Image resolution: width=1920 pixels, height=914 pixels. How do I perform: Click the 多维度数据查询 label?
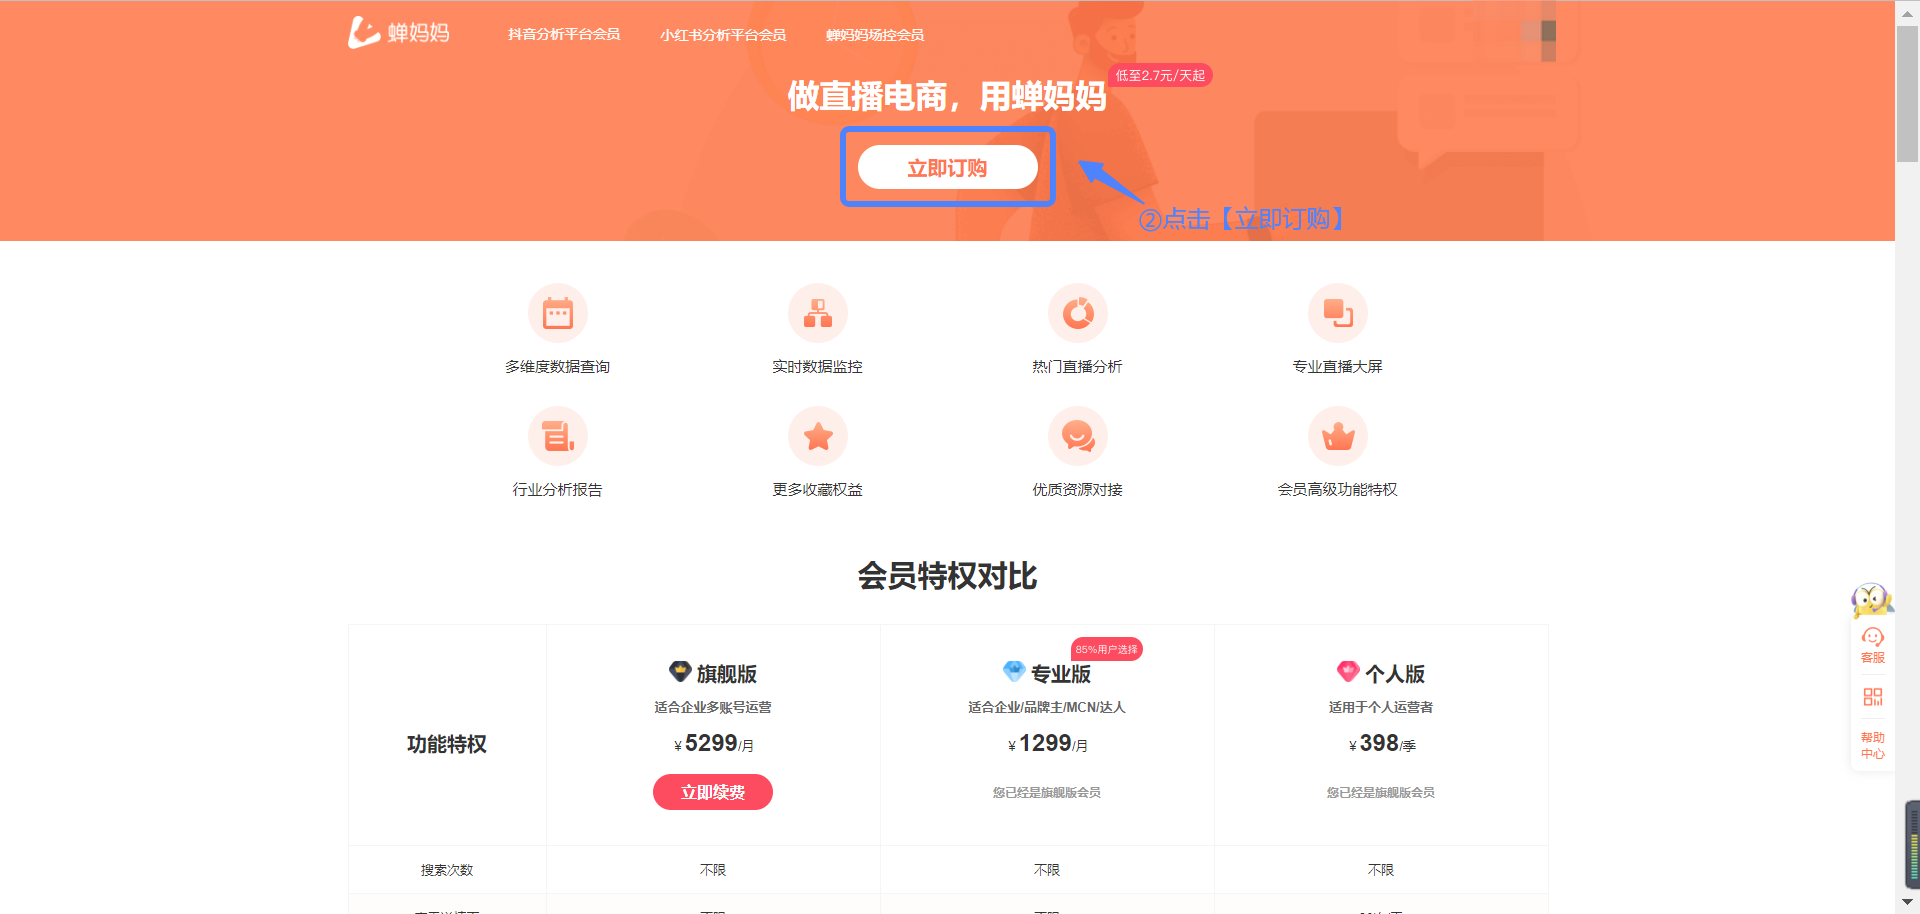[x=557, y=367]
